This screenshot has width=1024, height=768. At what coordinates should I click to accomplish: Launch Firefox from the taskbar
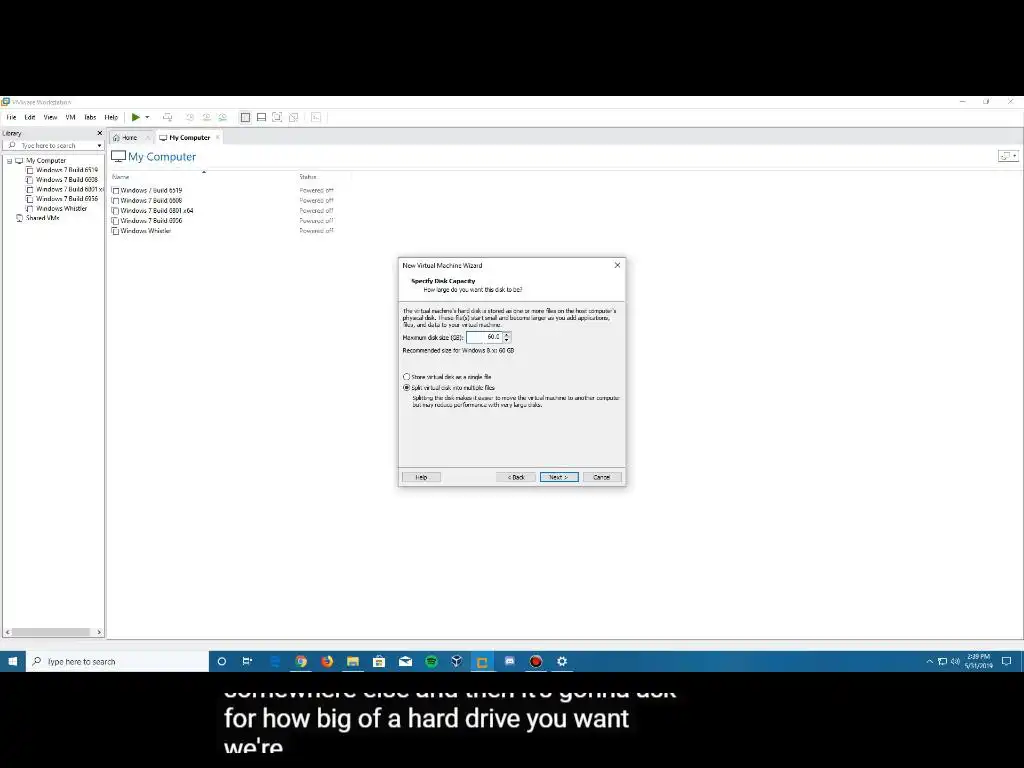tap(327, 662)
